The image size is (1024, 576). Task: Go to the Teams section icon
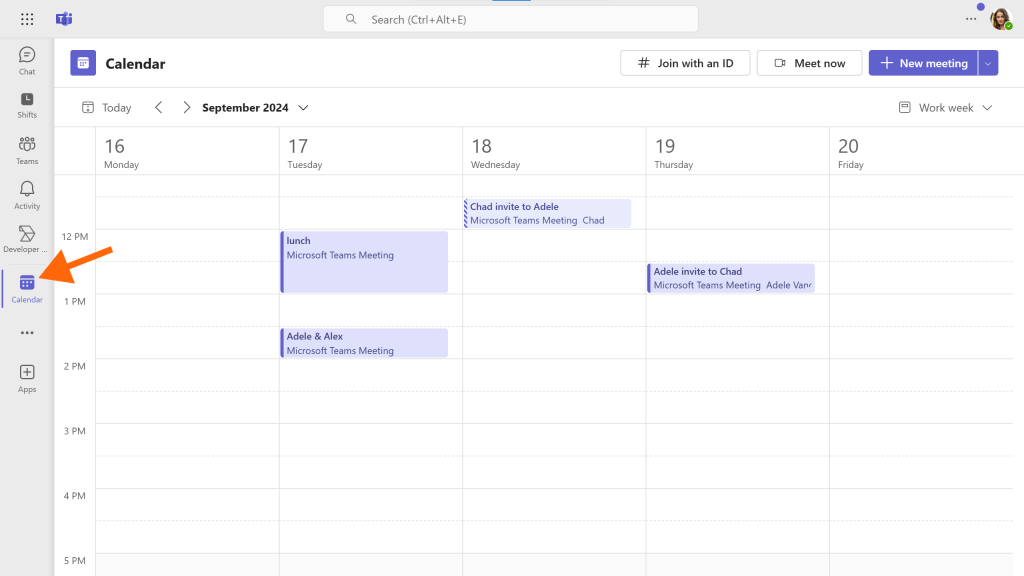27,150
